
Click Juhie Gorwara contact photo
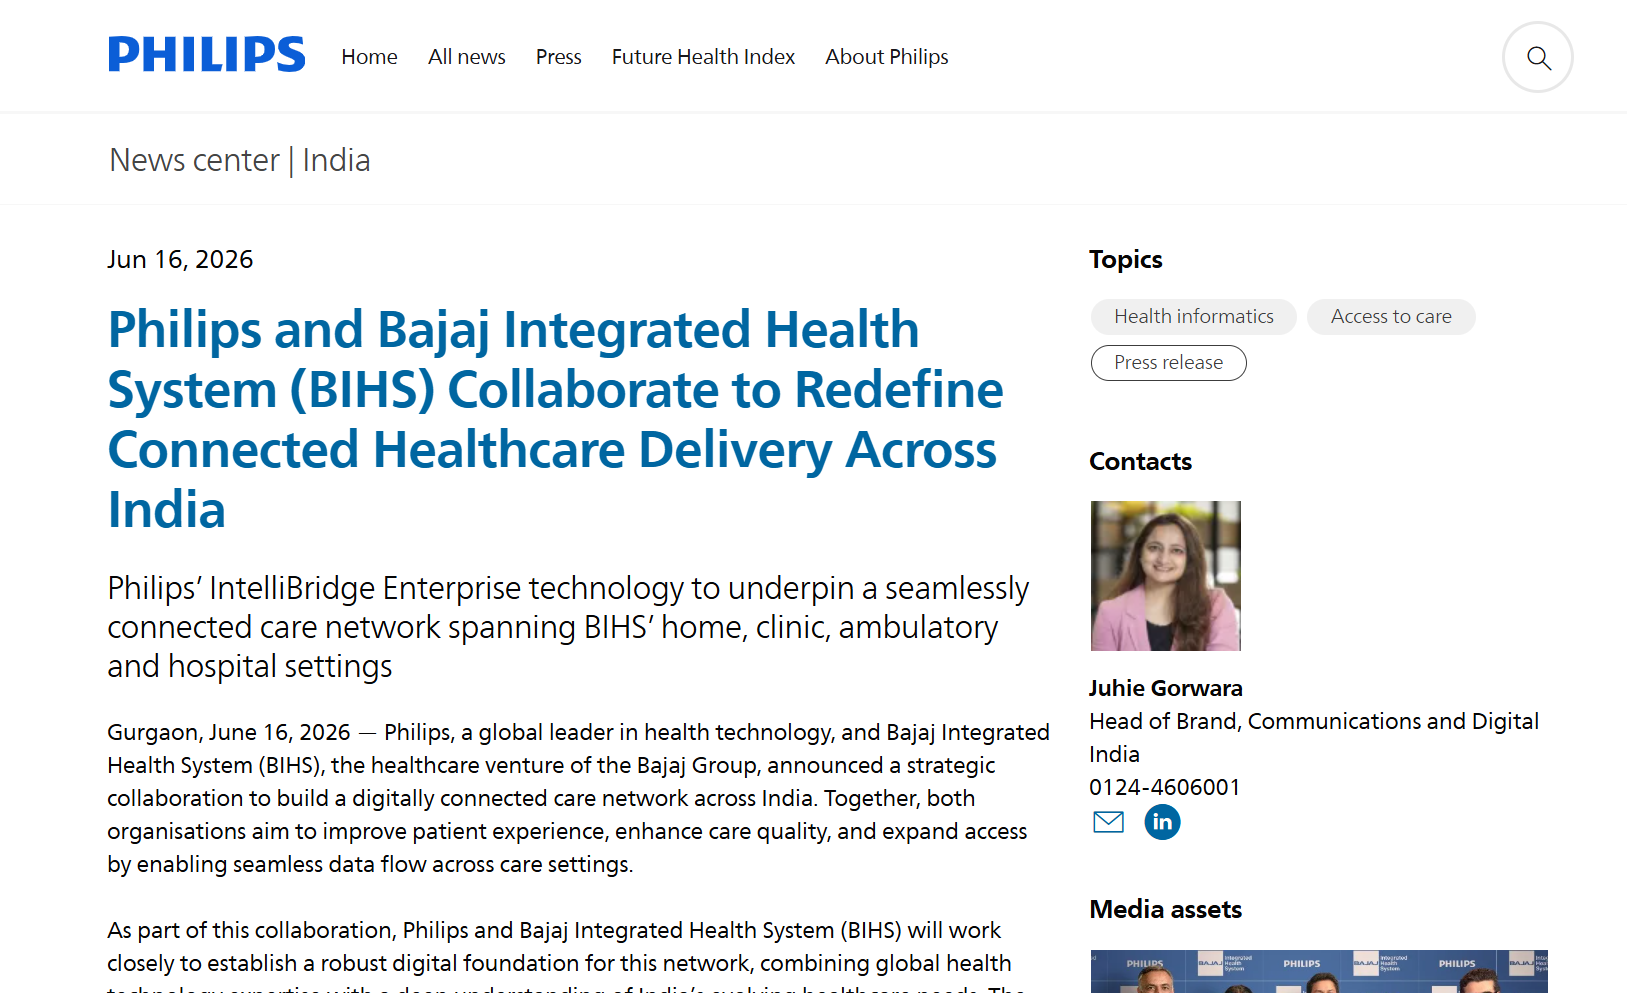coord(1166,576)
